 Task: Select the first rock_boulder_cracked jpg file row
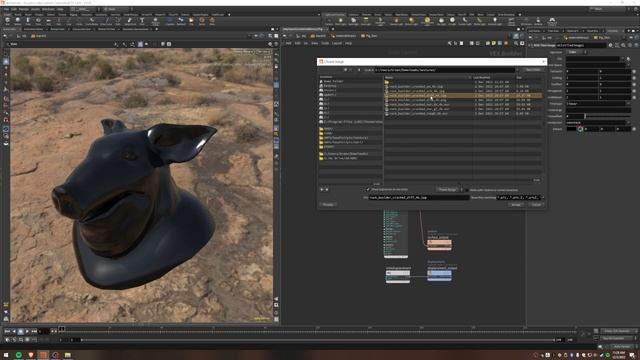(463, 87)
